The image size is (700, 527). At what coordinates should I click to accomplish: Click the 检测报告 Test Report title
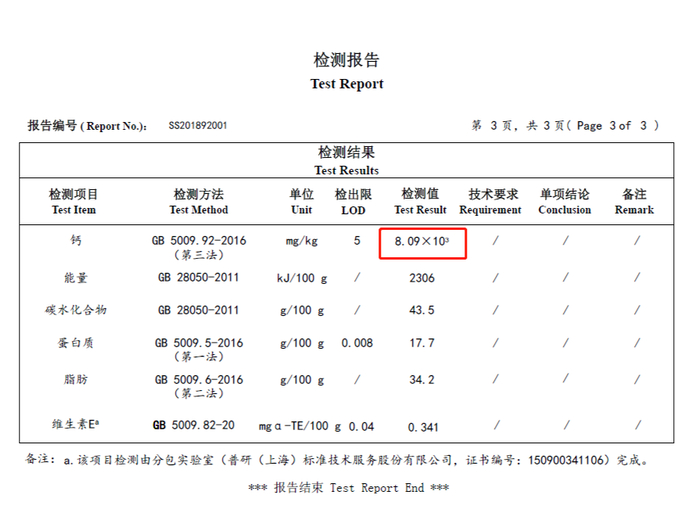pyautogui.click(x=346, y=71)
